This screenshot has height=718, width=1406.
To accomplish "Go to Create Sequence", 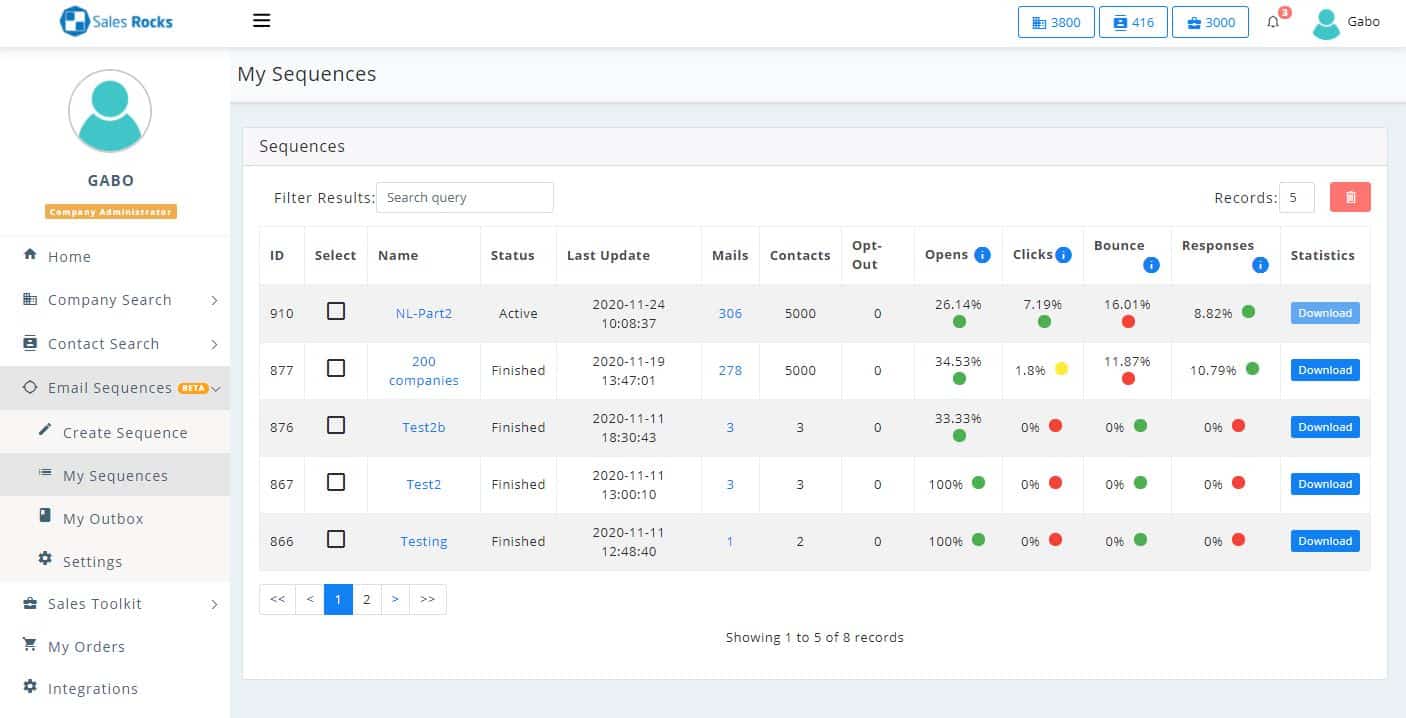I will tap(124, 433).
